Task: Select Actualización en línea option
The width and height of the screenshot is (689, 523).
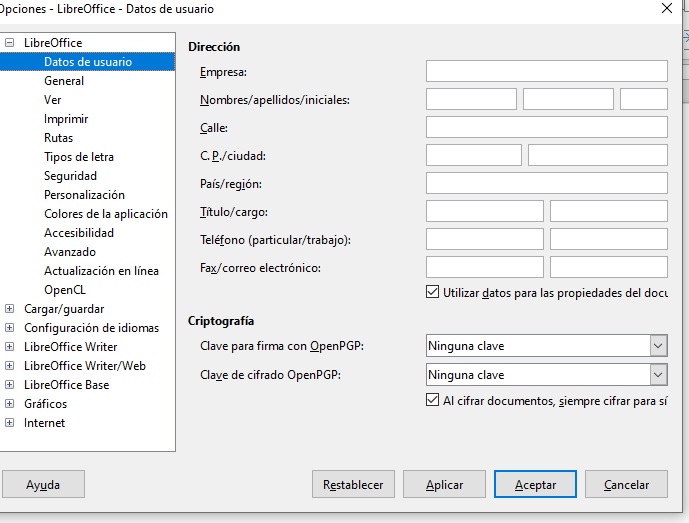Action: pyautogui.click(x=101, y=271)
